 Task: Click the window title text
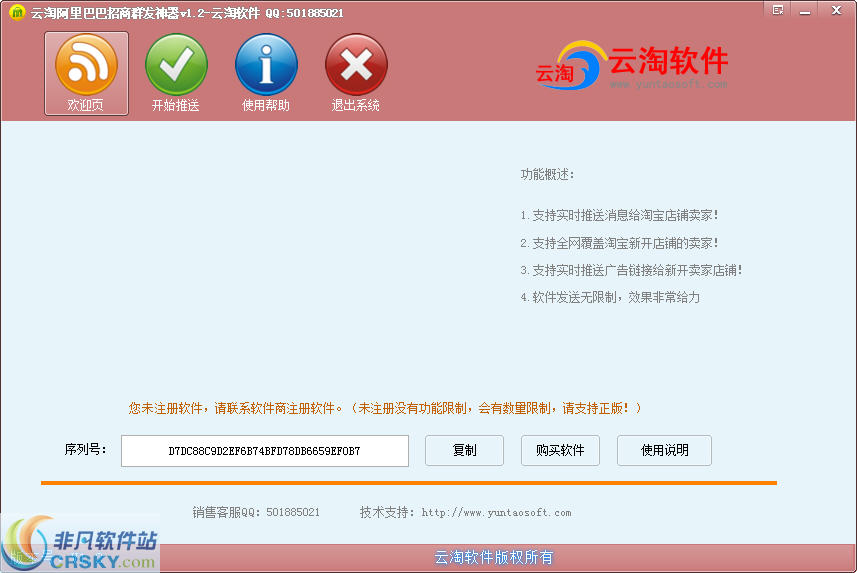click(187, 13)
